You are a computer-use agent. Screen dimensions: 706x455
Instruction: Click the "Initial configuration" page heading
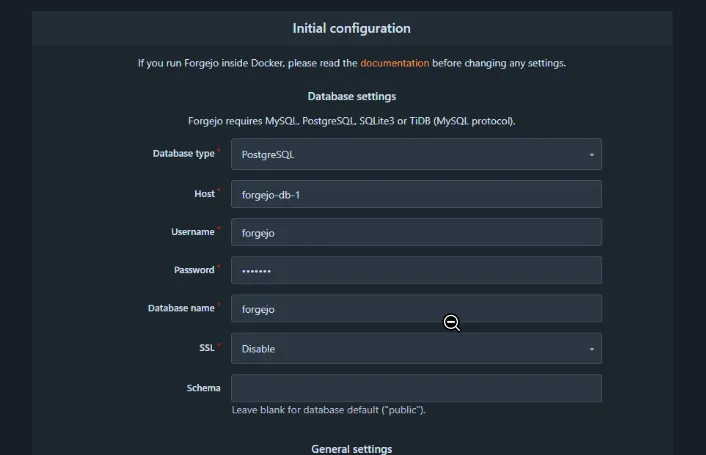pos(351,28)
